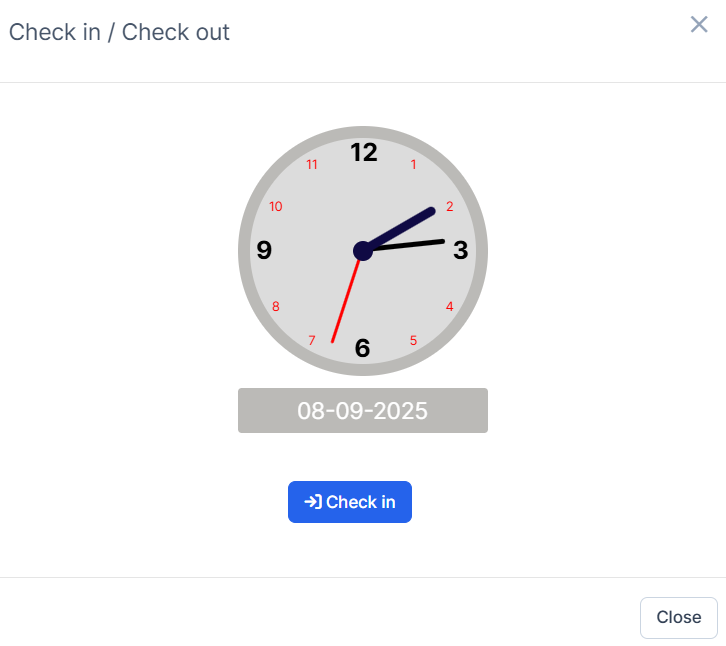Click the number 12 on the clock
The height and width of the screenshot is (646, 726).
(x=364, y=153)
